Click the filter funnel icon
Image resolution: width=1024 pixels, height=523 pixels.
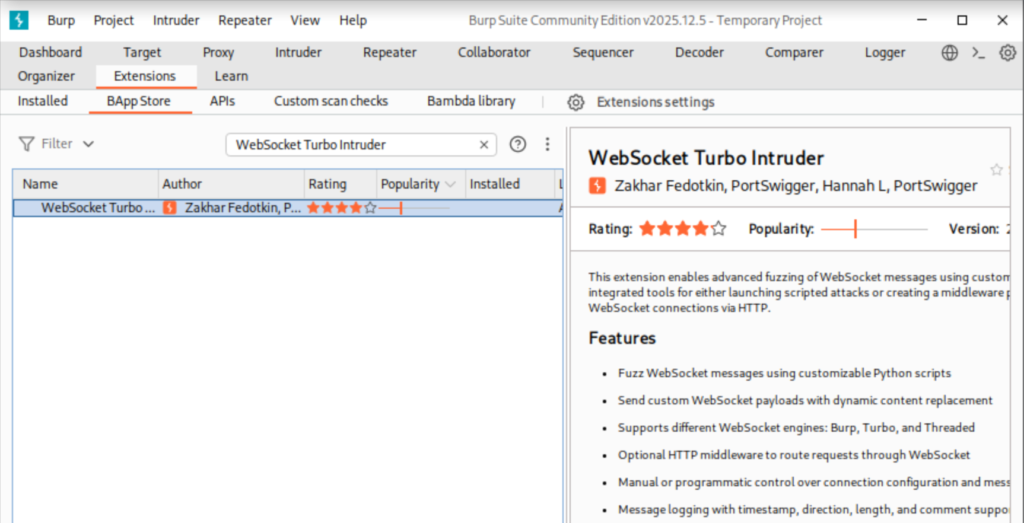tap(26, 144)
